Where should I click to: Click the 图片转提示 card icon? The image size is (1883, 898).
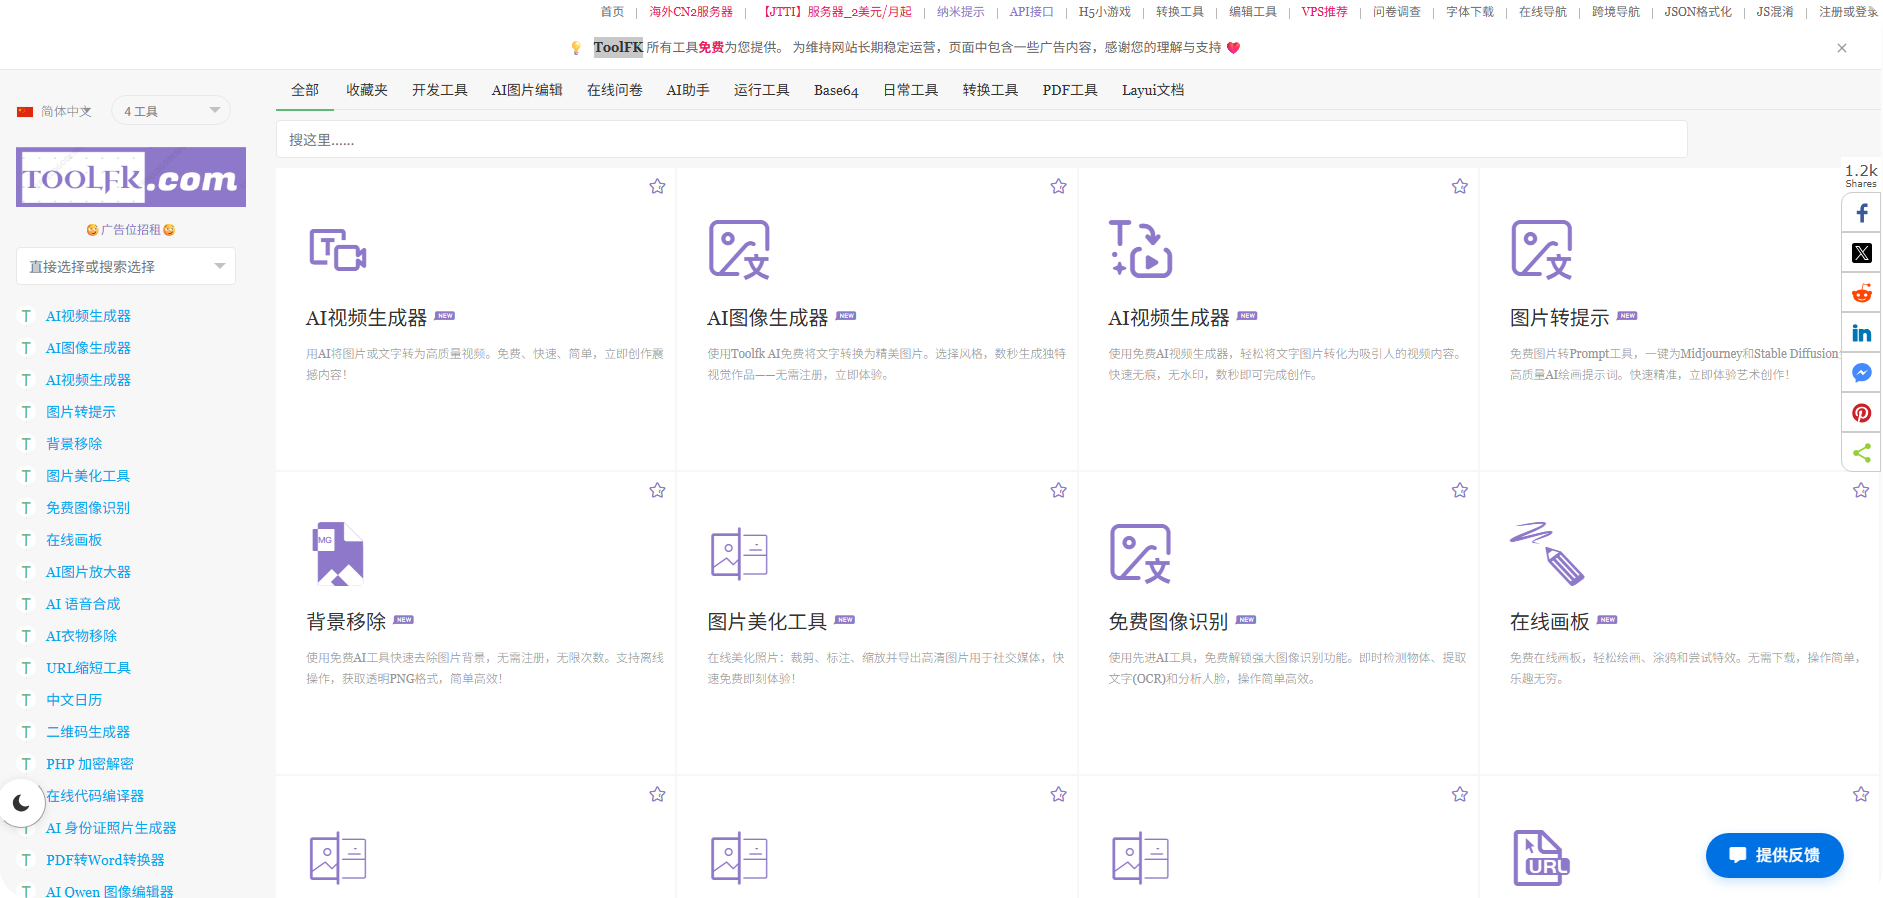tap(1542, 249)
